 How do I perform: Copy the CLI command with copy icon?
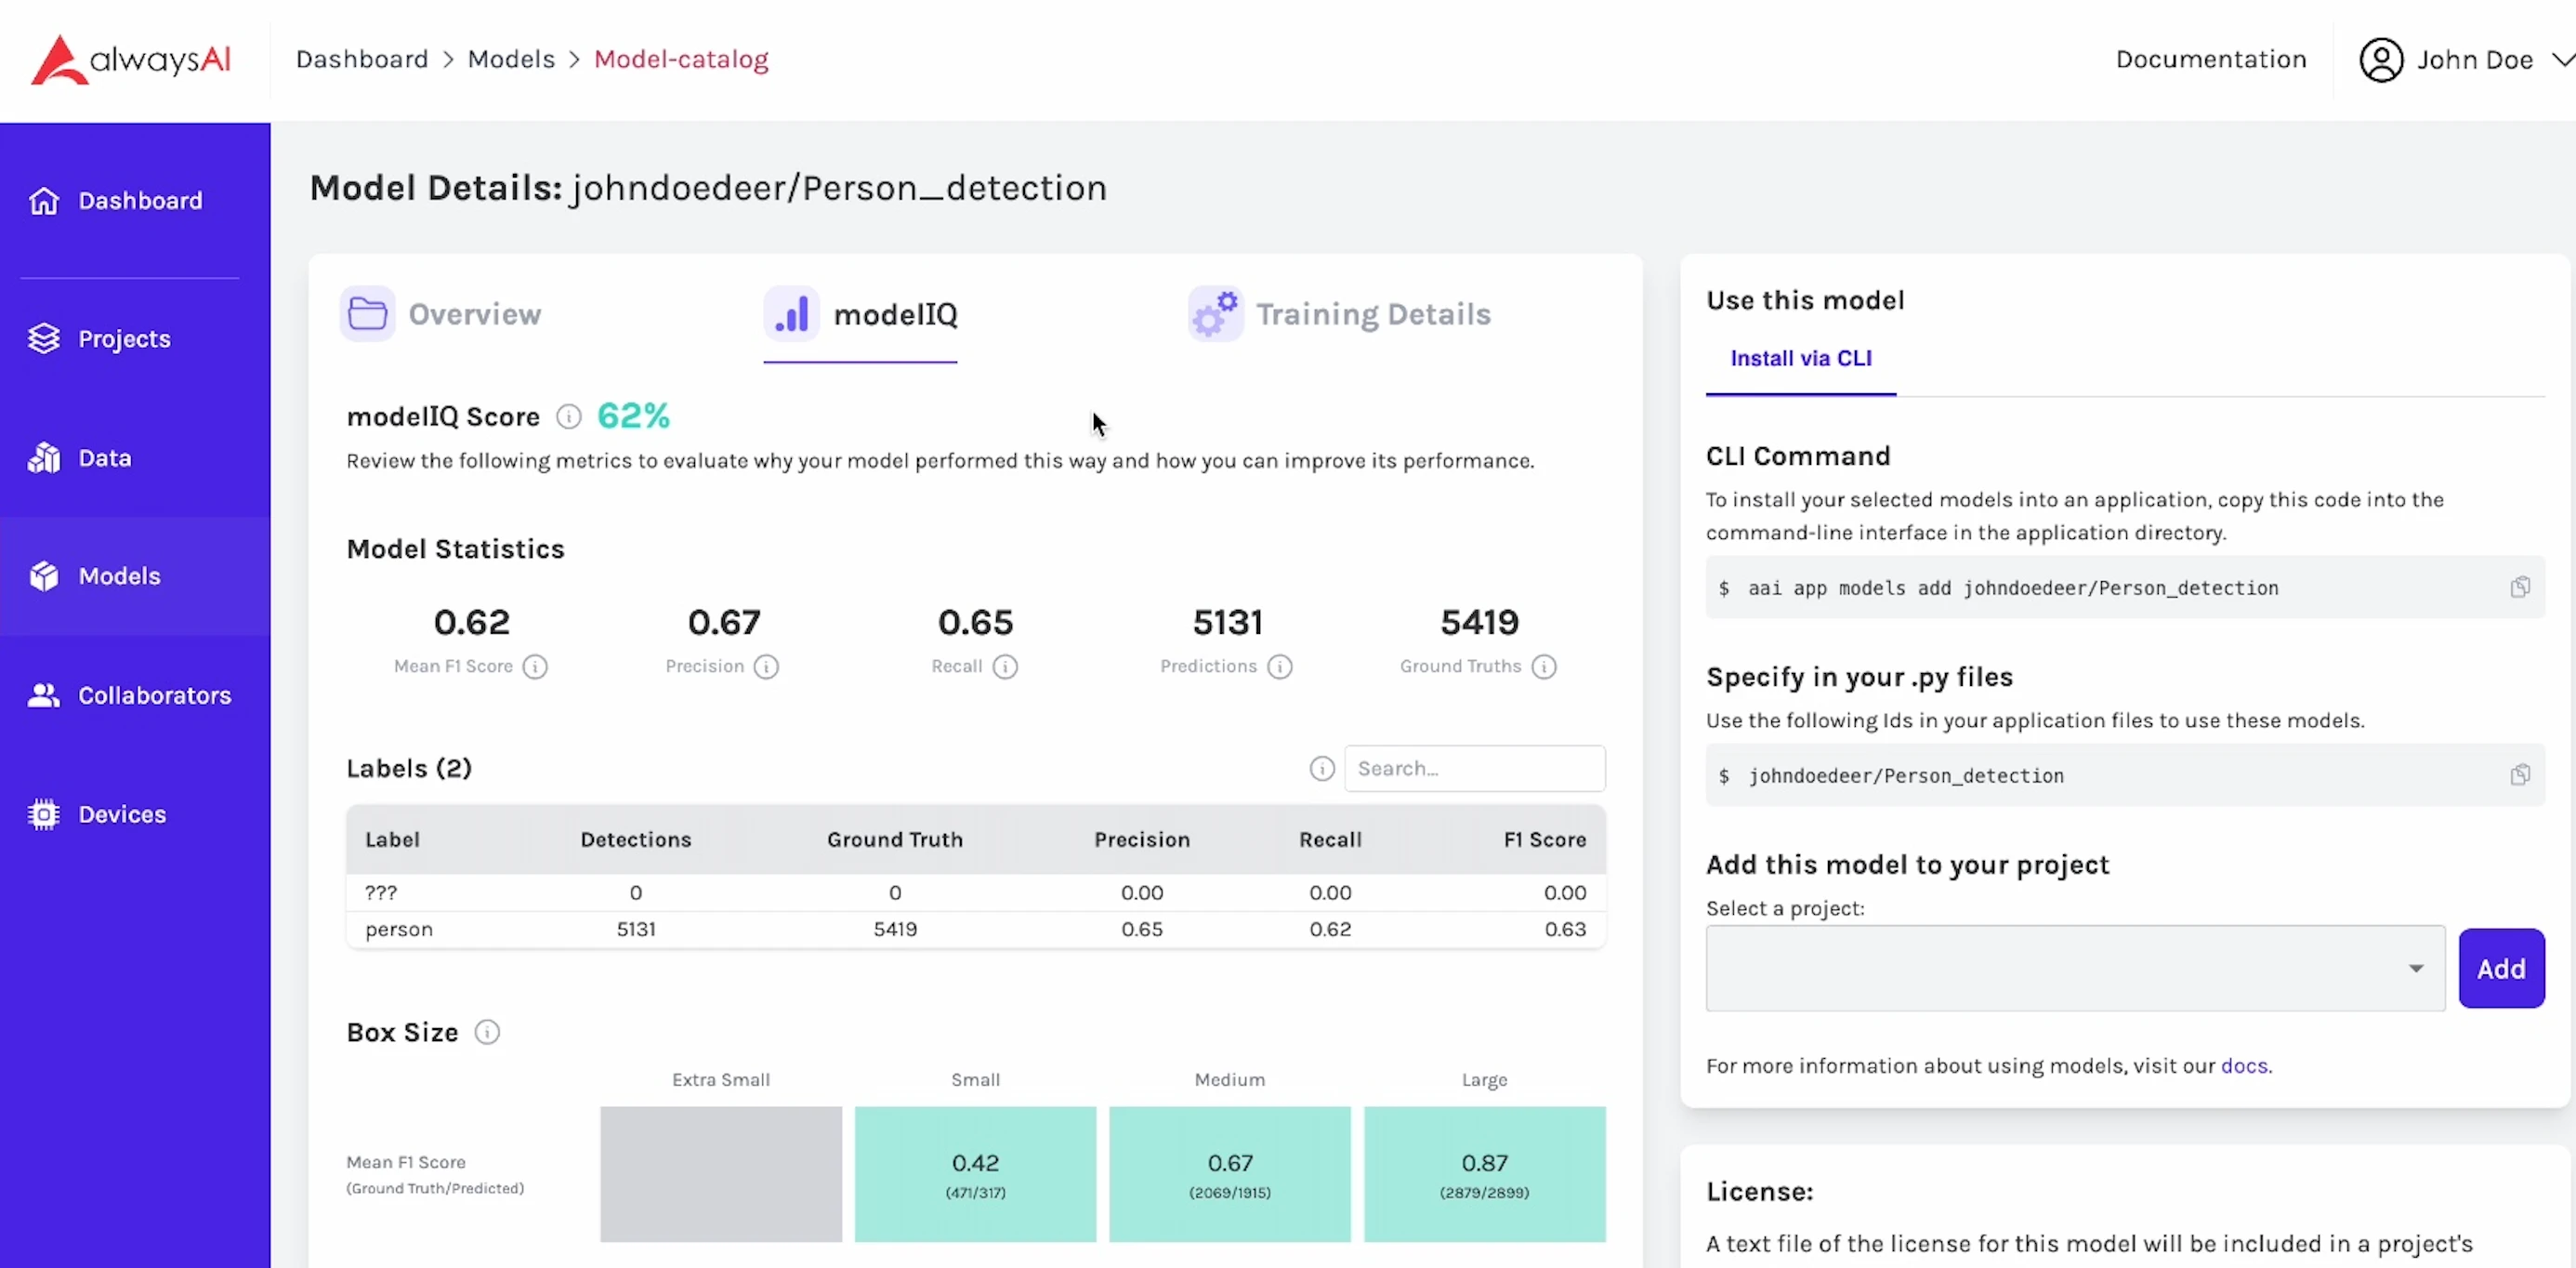(2519, 587)
